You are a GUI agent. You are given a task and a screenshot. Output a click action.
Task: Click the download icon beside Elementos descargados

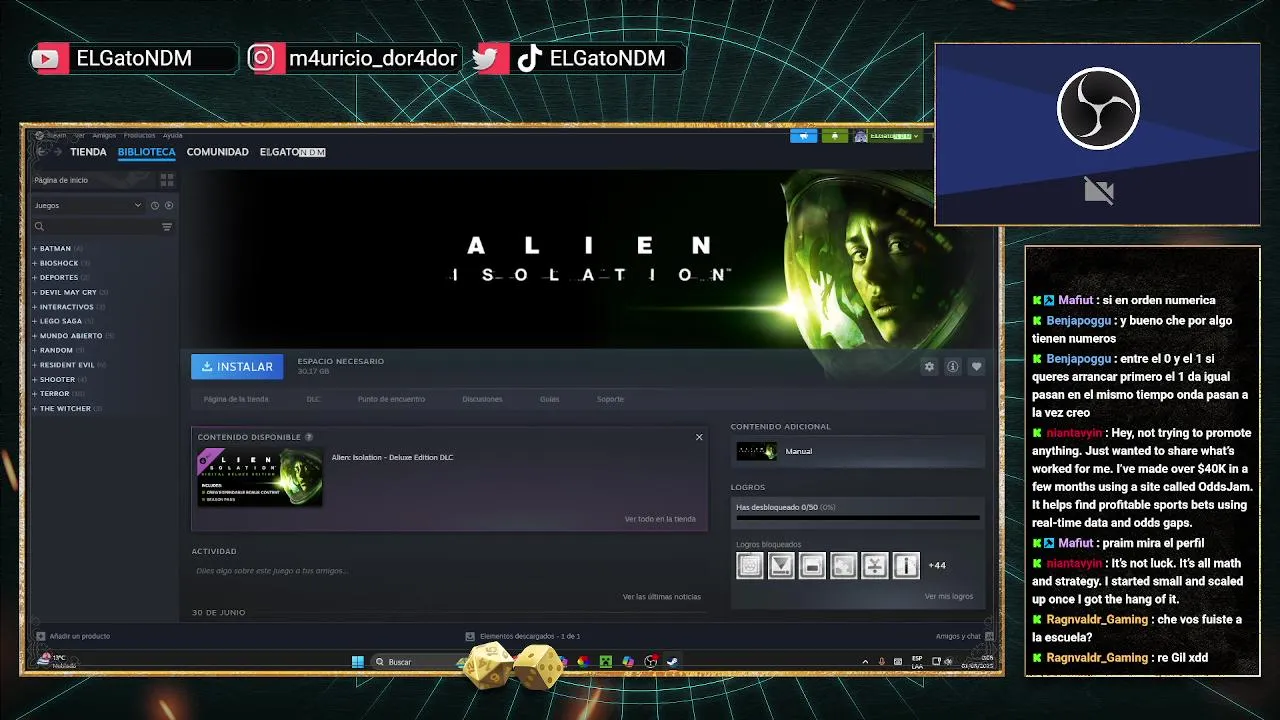(470, 636)
